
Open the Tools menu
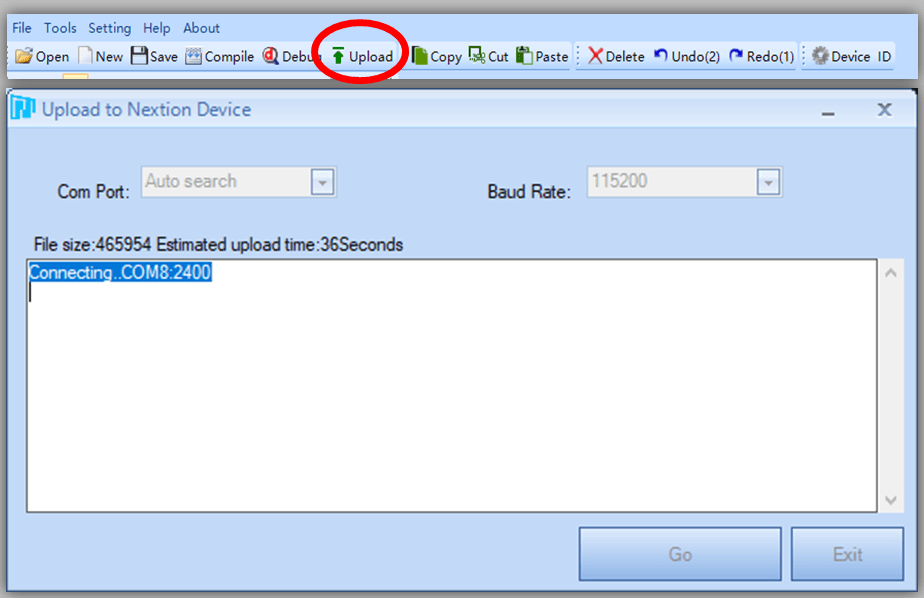point(60,28)
